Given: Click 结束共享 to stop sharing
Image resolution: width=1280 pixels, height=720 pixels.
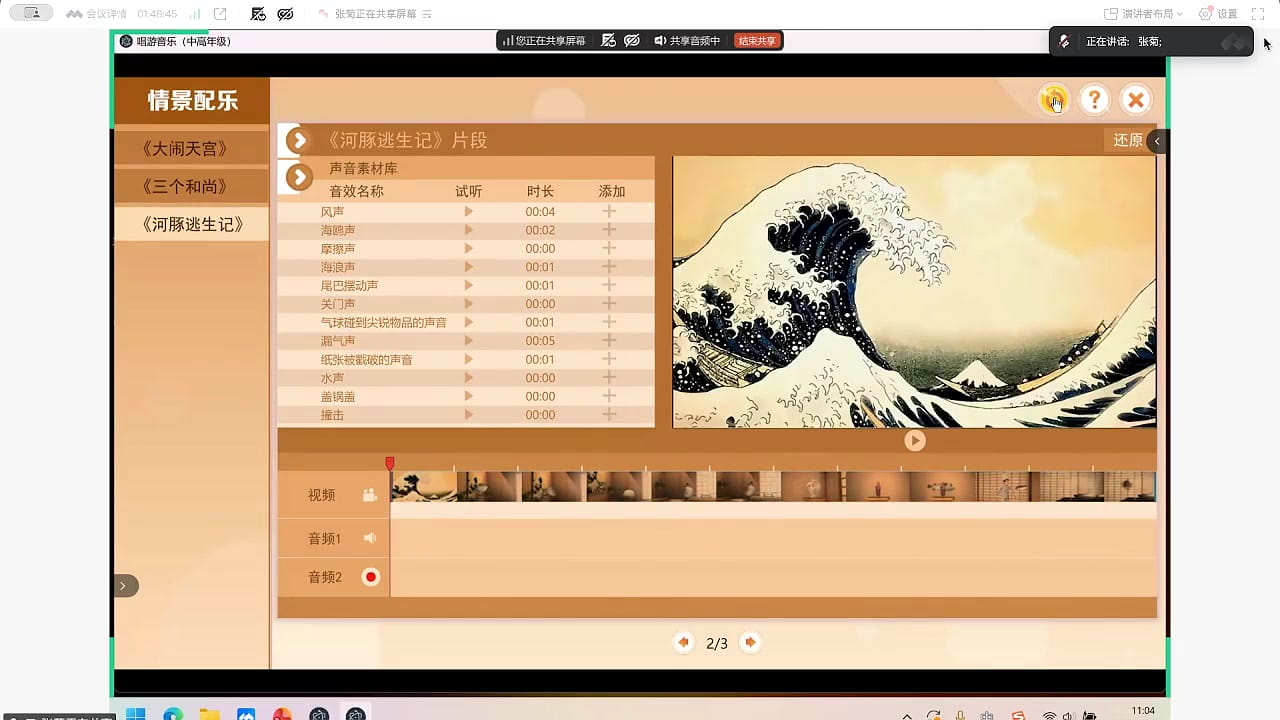Looking at the screenshot, I should pyautogui.click(x=757, y=41).
